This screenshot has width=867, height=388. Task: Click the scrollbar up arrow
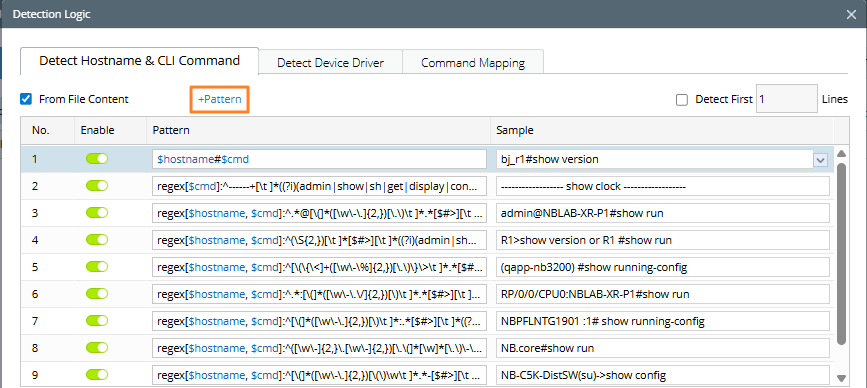tap(842, 154)
